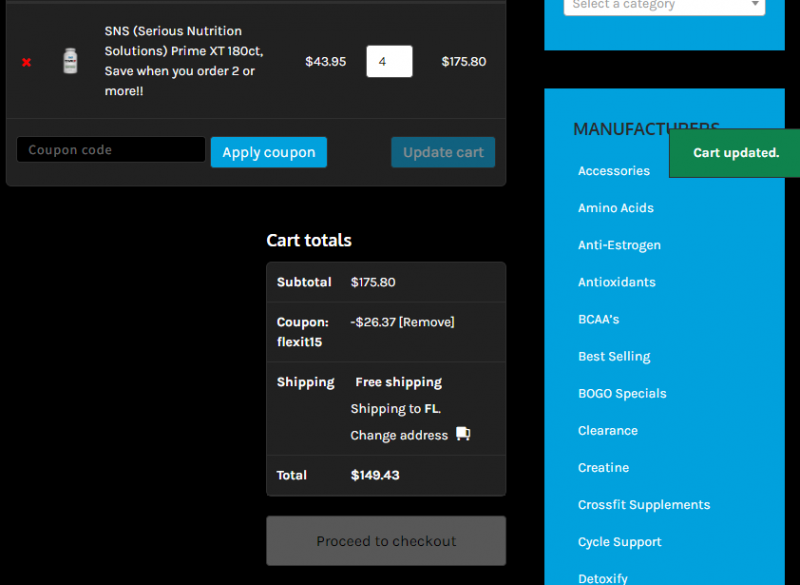This screenshot has height=585, width=800.
Task: Visit the Clearance category
Action: 608,431
